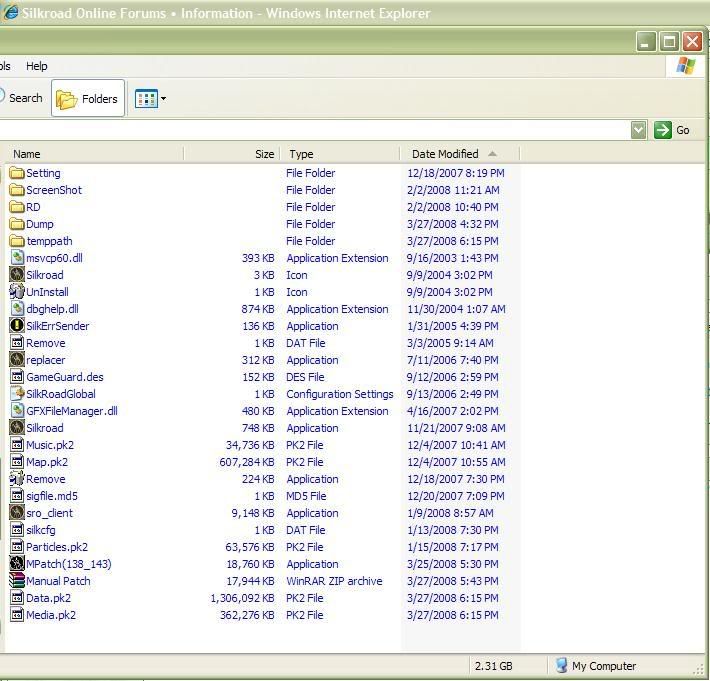Image resolution: width=710 pixels, height=681 pixels.
Task: Click the sigfile.md5 file icon
Action: (17, 496)
